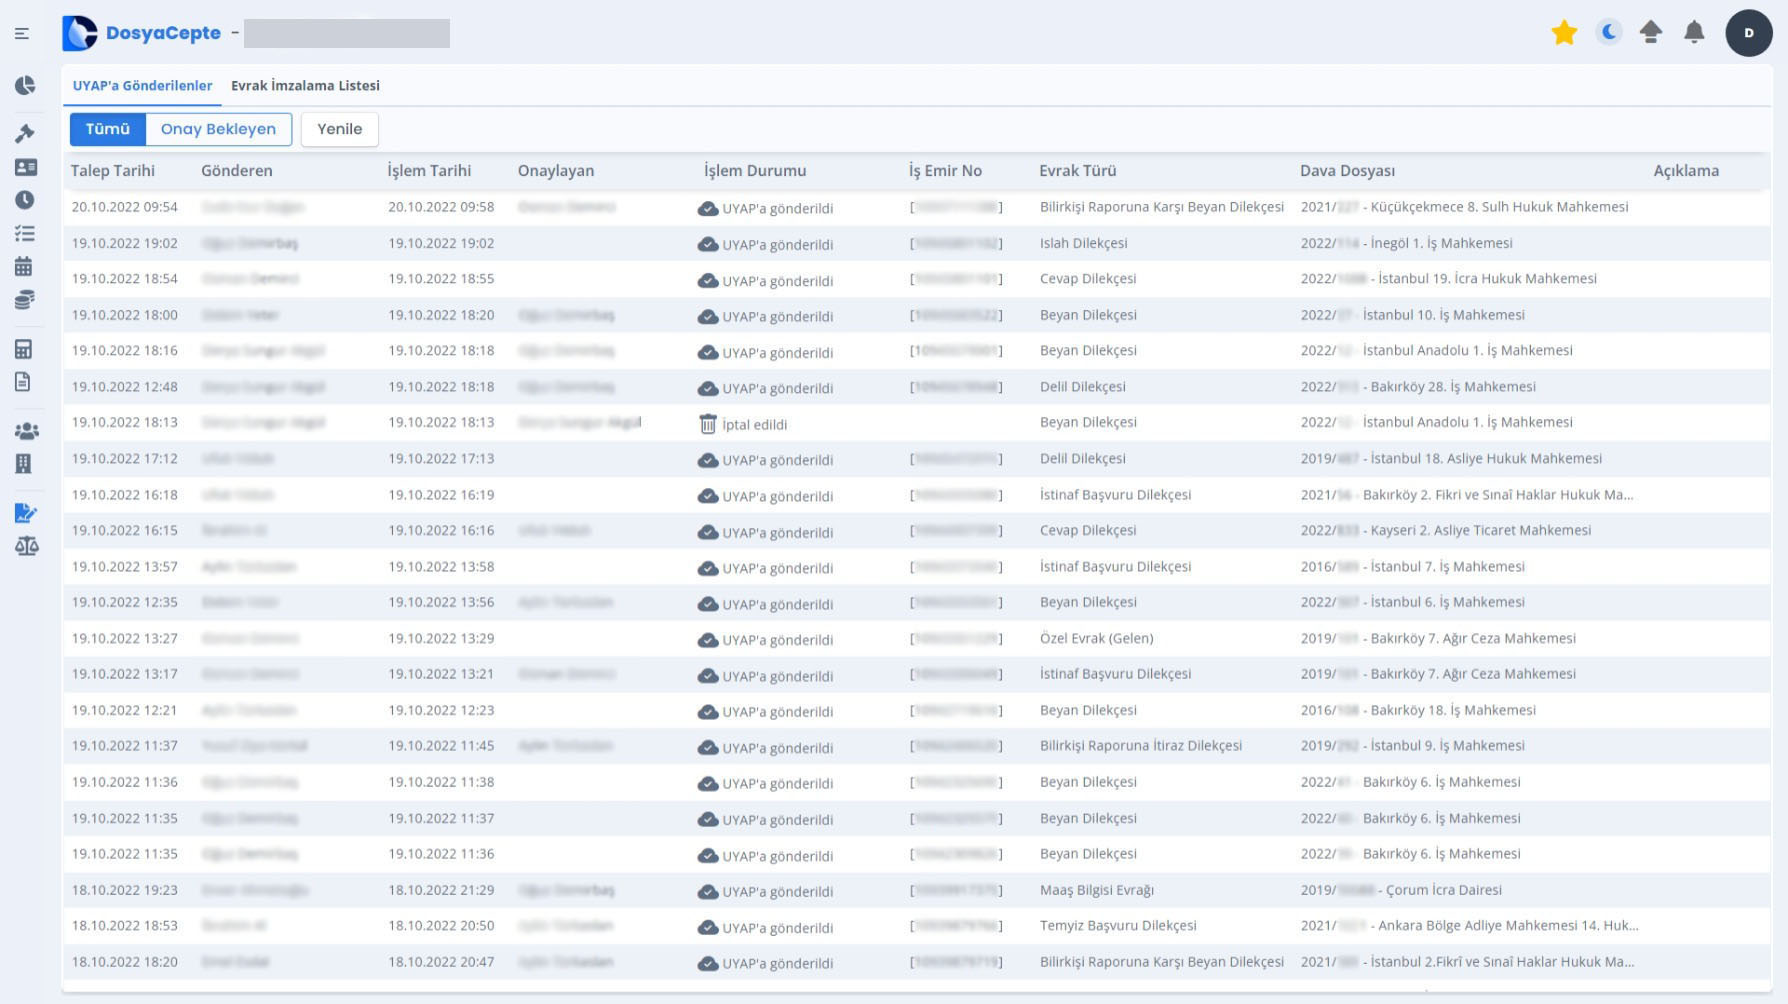
Task: Click the 19.10.2022 16:15 request date cell
Action: click(x=125, y=531)
